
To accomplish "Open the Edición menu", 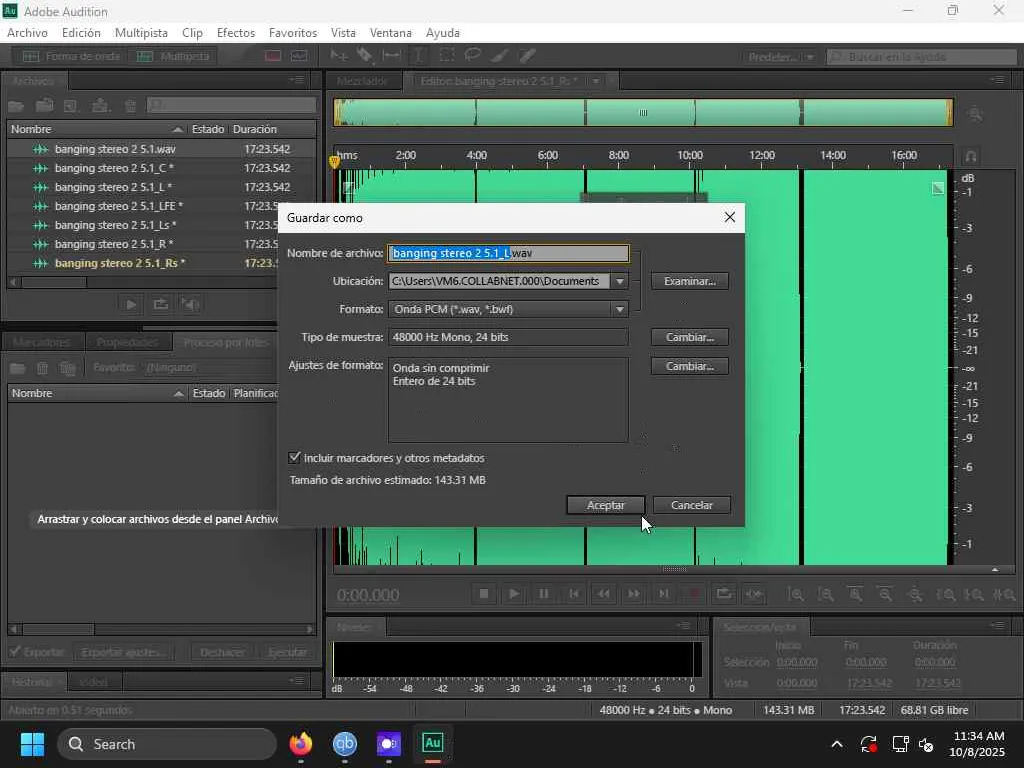I will (x=81, y=33).
